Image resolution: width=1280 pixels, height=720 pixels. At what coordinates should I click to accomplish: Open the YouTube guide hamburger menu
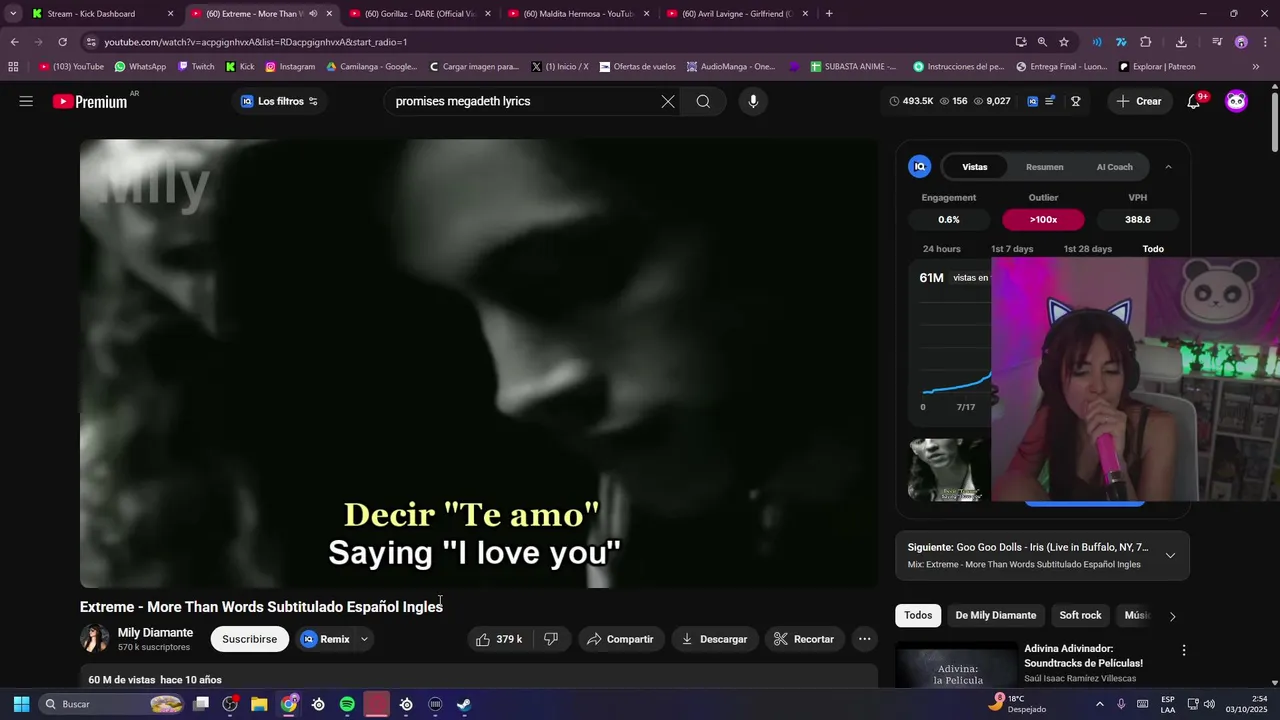(26, 101)
